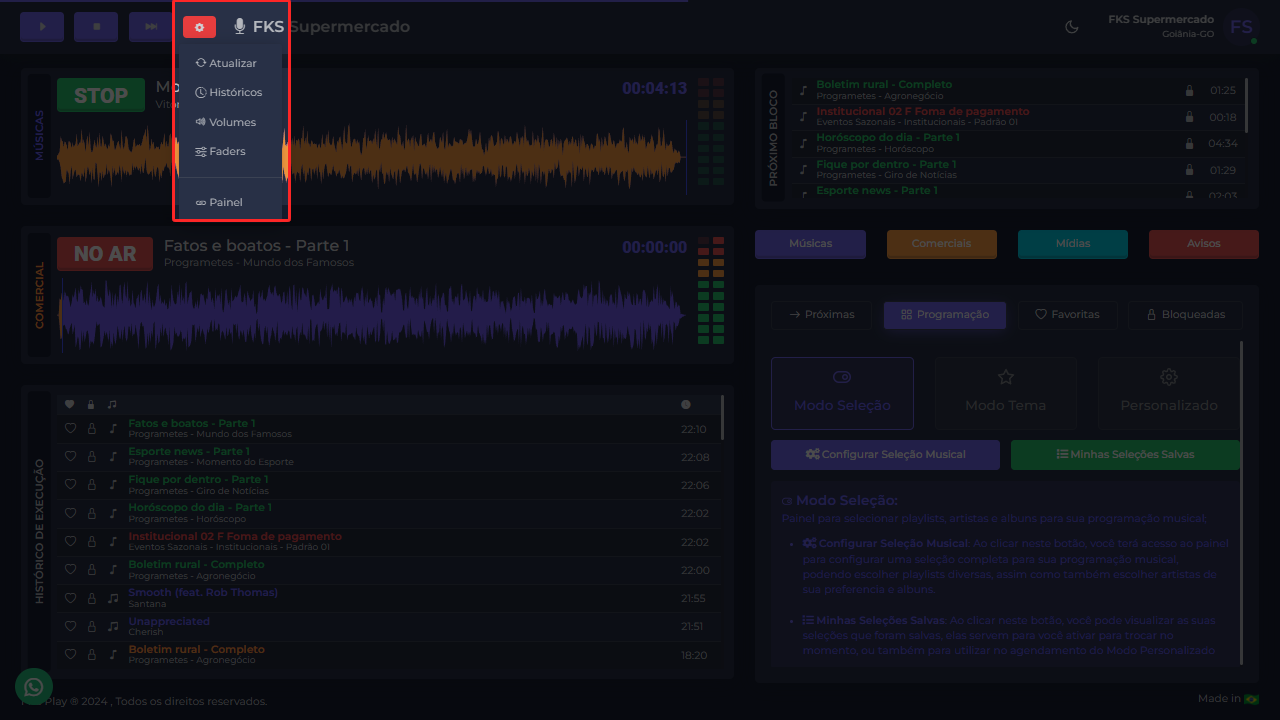
Task: Click lock icon for 'Boletim rural - Completo' in Próximo Bloco
Action: tap(1189, 90)
